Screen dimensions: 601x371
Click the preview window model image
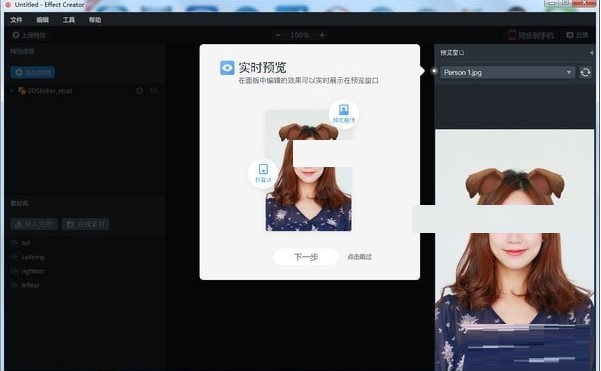pyautogui.click(x=515, y=250)
